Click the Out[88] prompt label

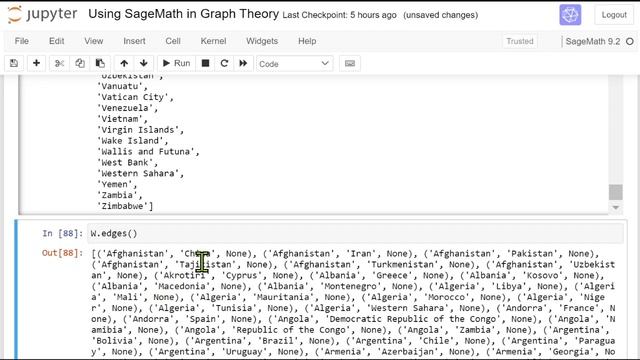pos(62,253)
